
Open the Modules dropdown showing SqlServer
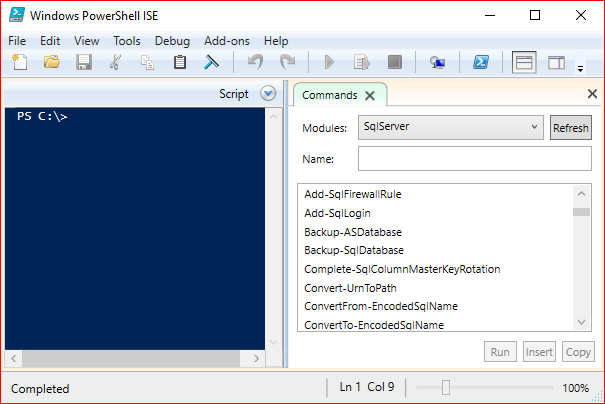pos(451,127)
